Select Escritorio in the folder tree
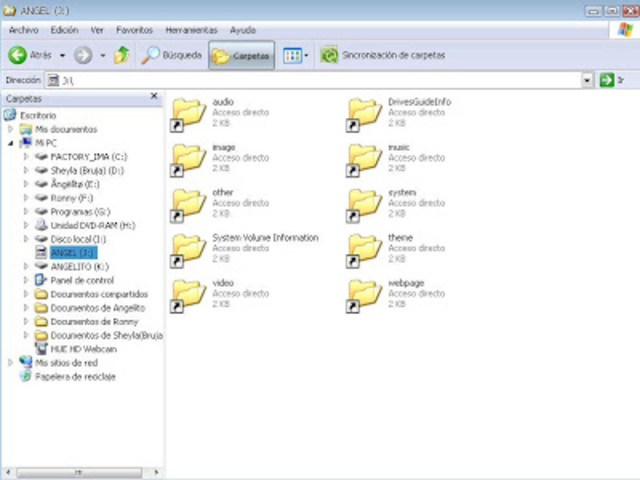640x480 pixels. tap(38, 116)
